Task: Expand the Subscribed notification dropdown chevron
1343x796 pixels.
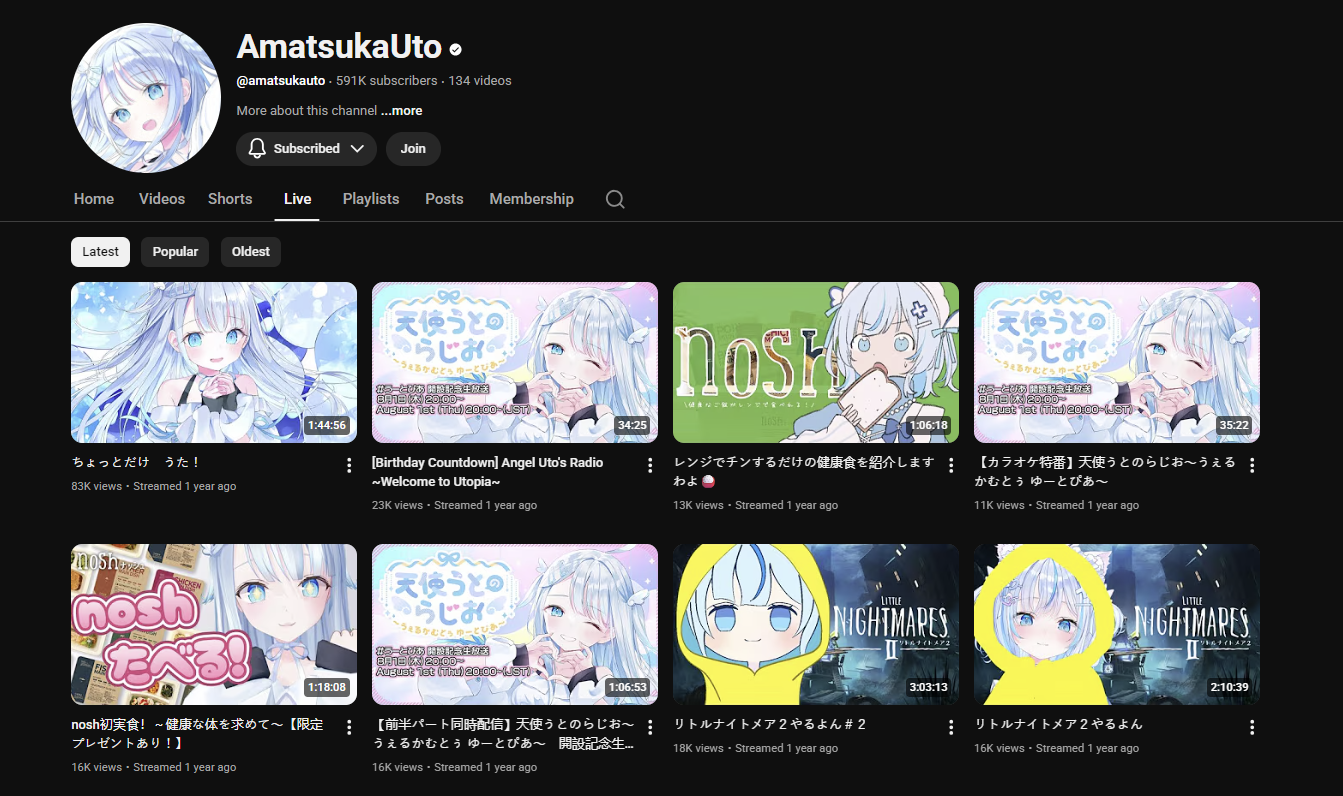Action: click(357, 148)
